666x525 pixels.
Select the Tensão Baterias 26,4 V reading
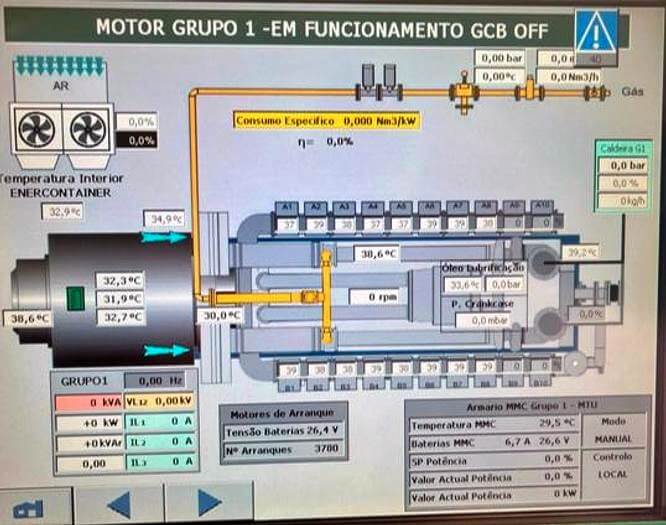pos(287,431)
